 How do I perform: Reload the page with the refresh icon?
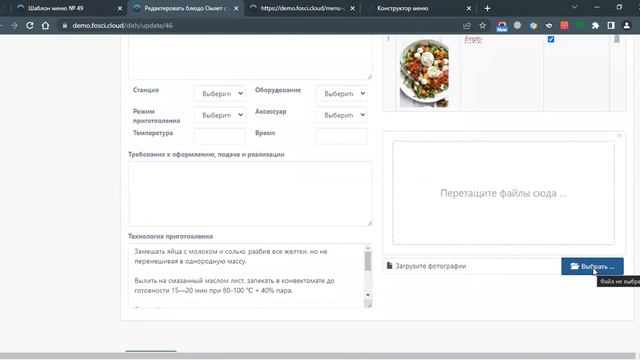click(30, 25)
